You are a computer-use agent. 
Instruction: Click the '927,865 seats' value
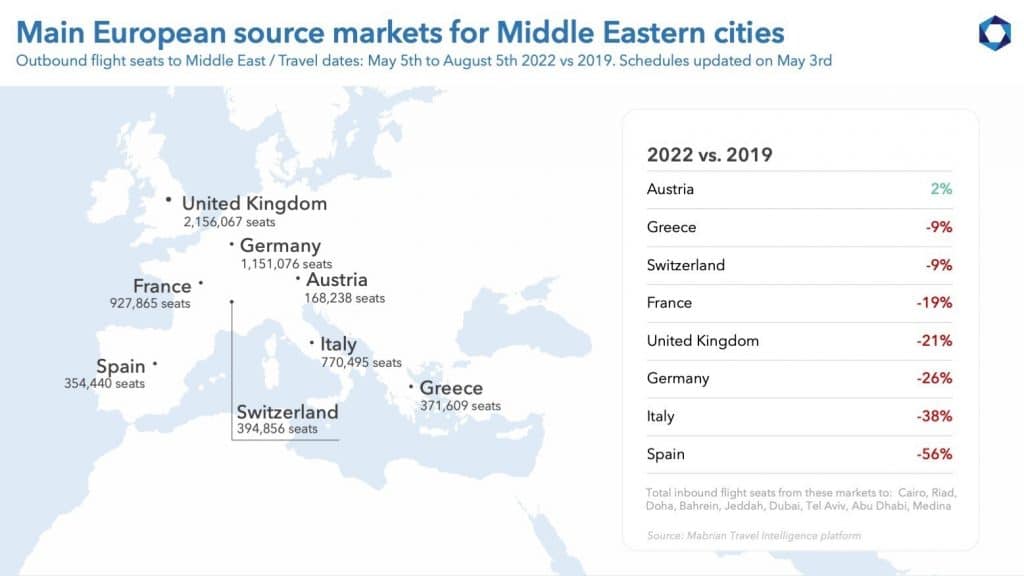150,304
